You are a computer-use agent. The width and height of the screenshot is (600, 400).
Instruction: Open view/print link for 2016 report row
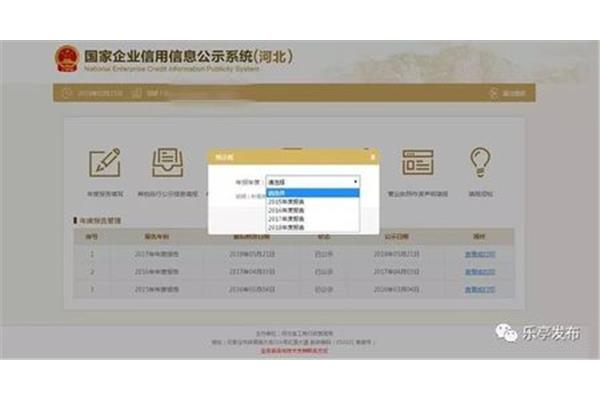(480, 272)
